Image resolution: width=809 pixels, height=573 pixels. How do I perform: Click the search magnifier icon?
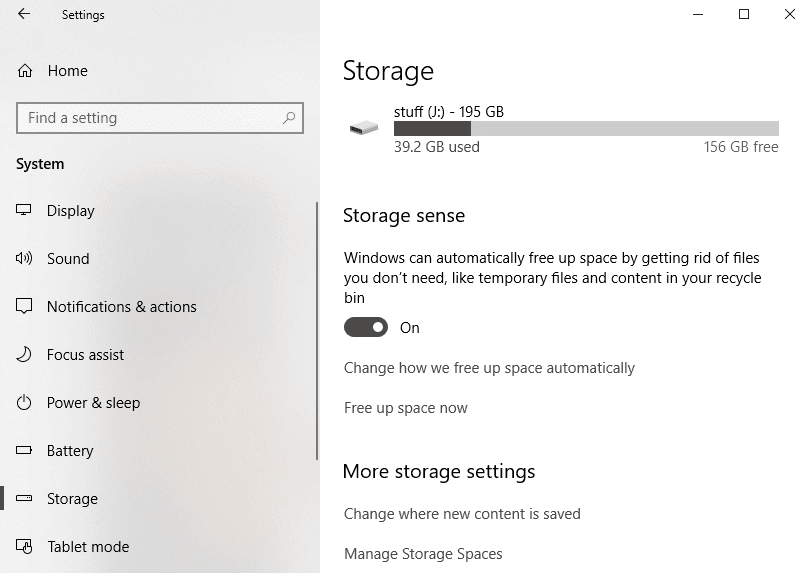[x=289, y=118]
